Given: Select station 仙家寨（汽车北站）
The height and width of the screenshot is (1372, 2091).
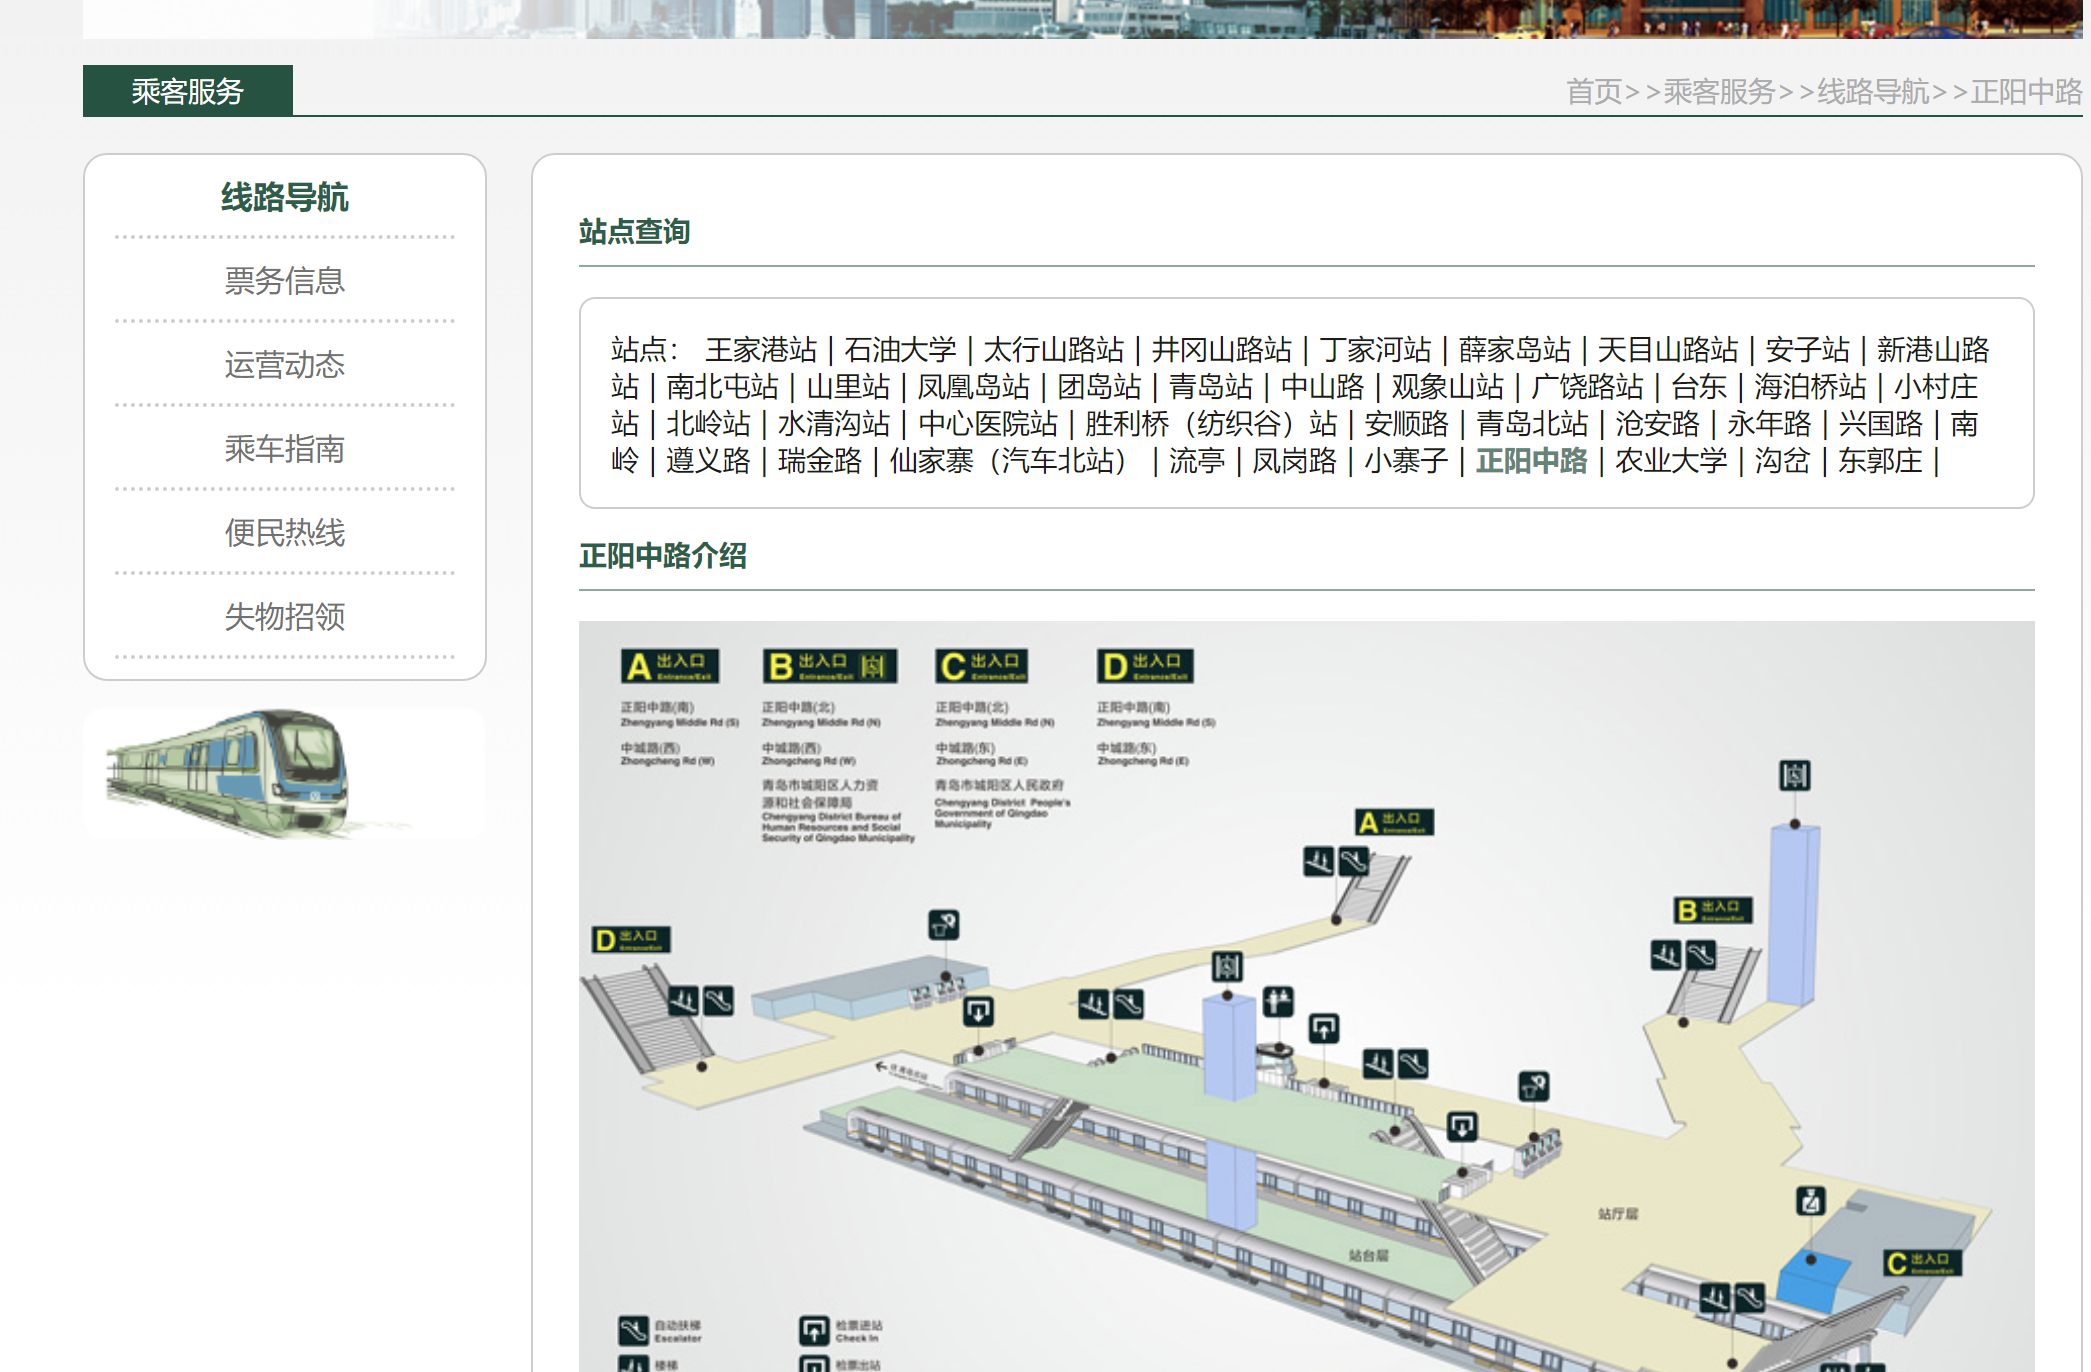Looking at the screenshot, I should pyautogui.click(x=1008, y=461).
